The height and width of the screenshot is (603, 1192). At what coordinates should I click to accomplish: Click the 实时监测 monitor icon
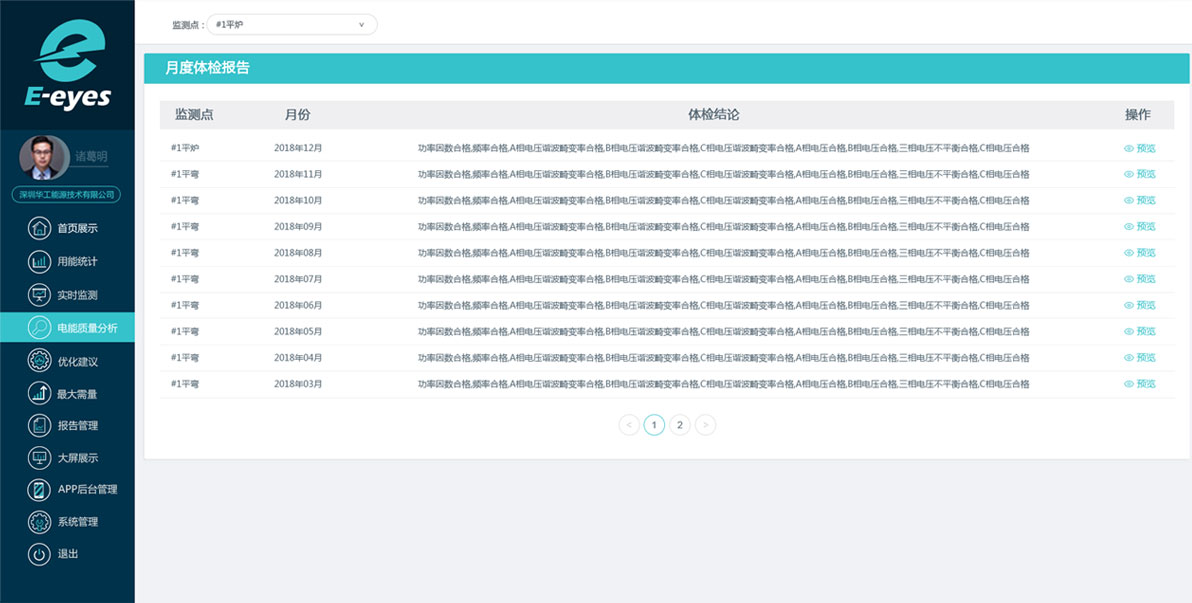tap(39, 295)
